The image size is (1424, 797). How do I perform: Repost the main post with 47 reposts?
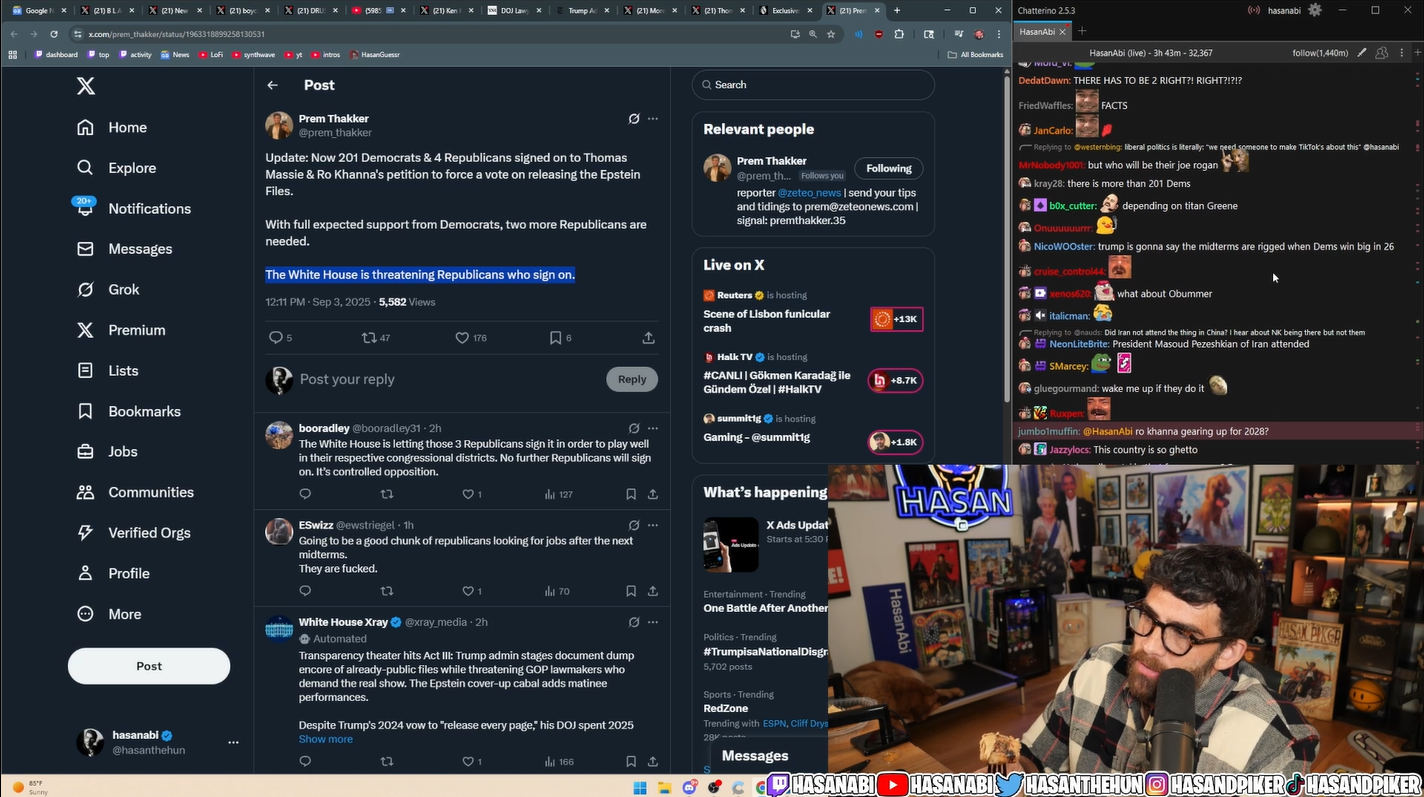(x=369, y=338)
